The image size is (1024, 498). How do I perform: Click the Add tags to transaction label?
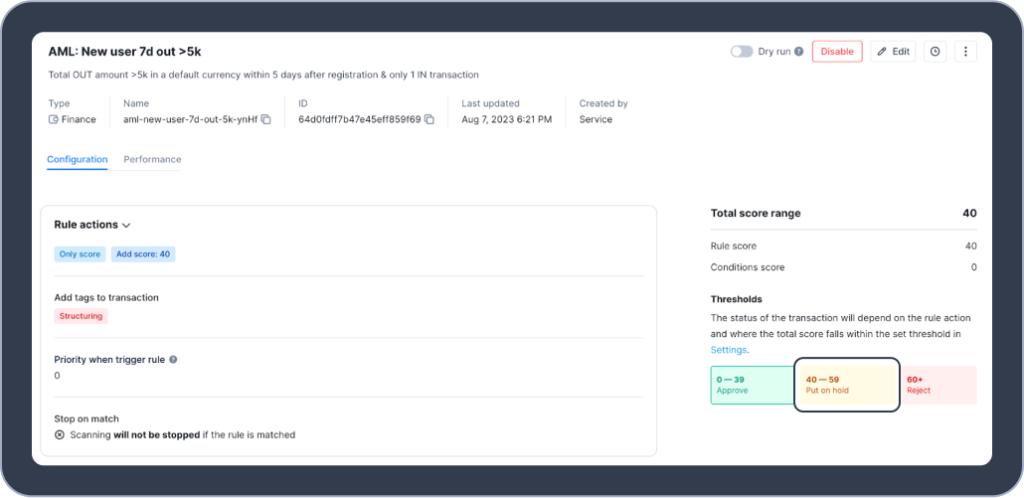106,298
